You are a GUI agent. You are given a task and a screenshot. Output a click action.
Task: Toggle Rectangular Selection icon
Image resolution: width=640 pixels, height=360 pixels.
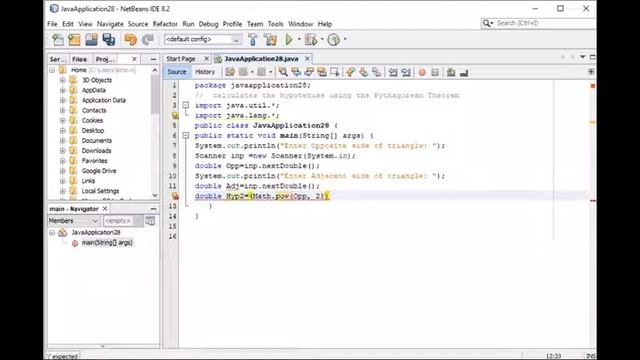coord(335,72)
